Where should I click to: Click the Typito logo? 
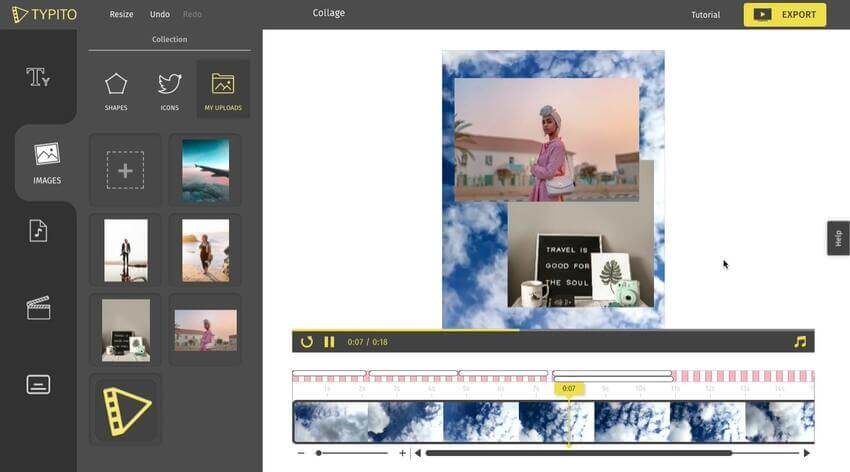pyautogui.click(x=48, y=14)
